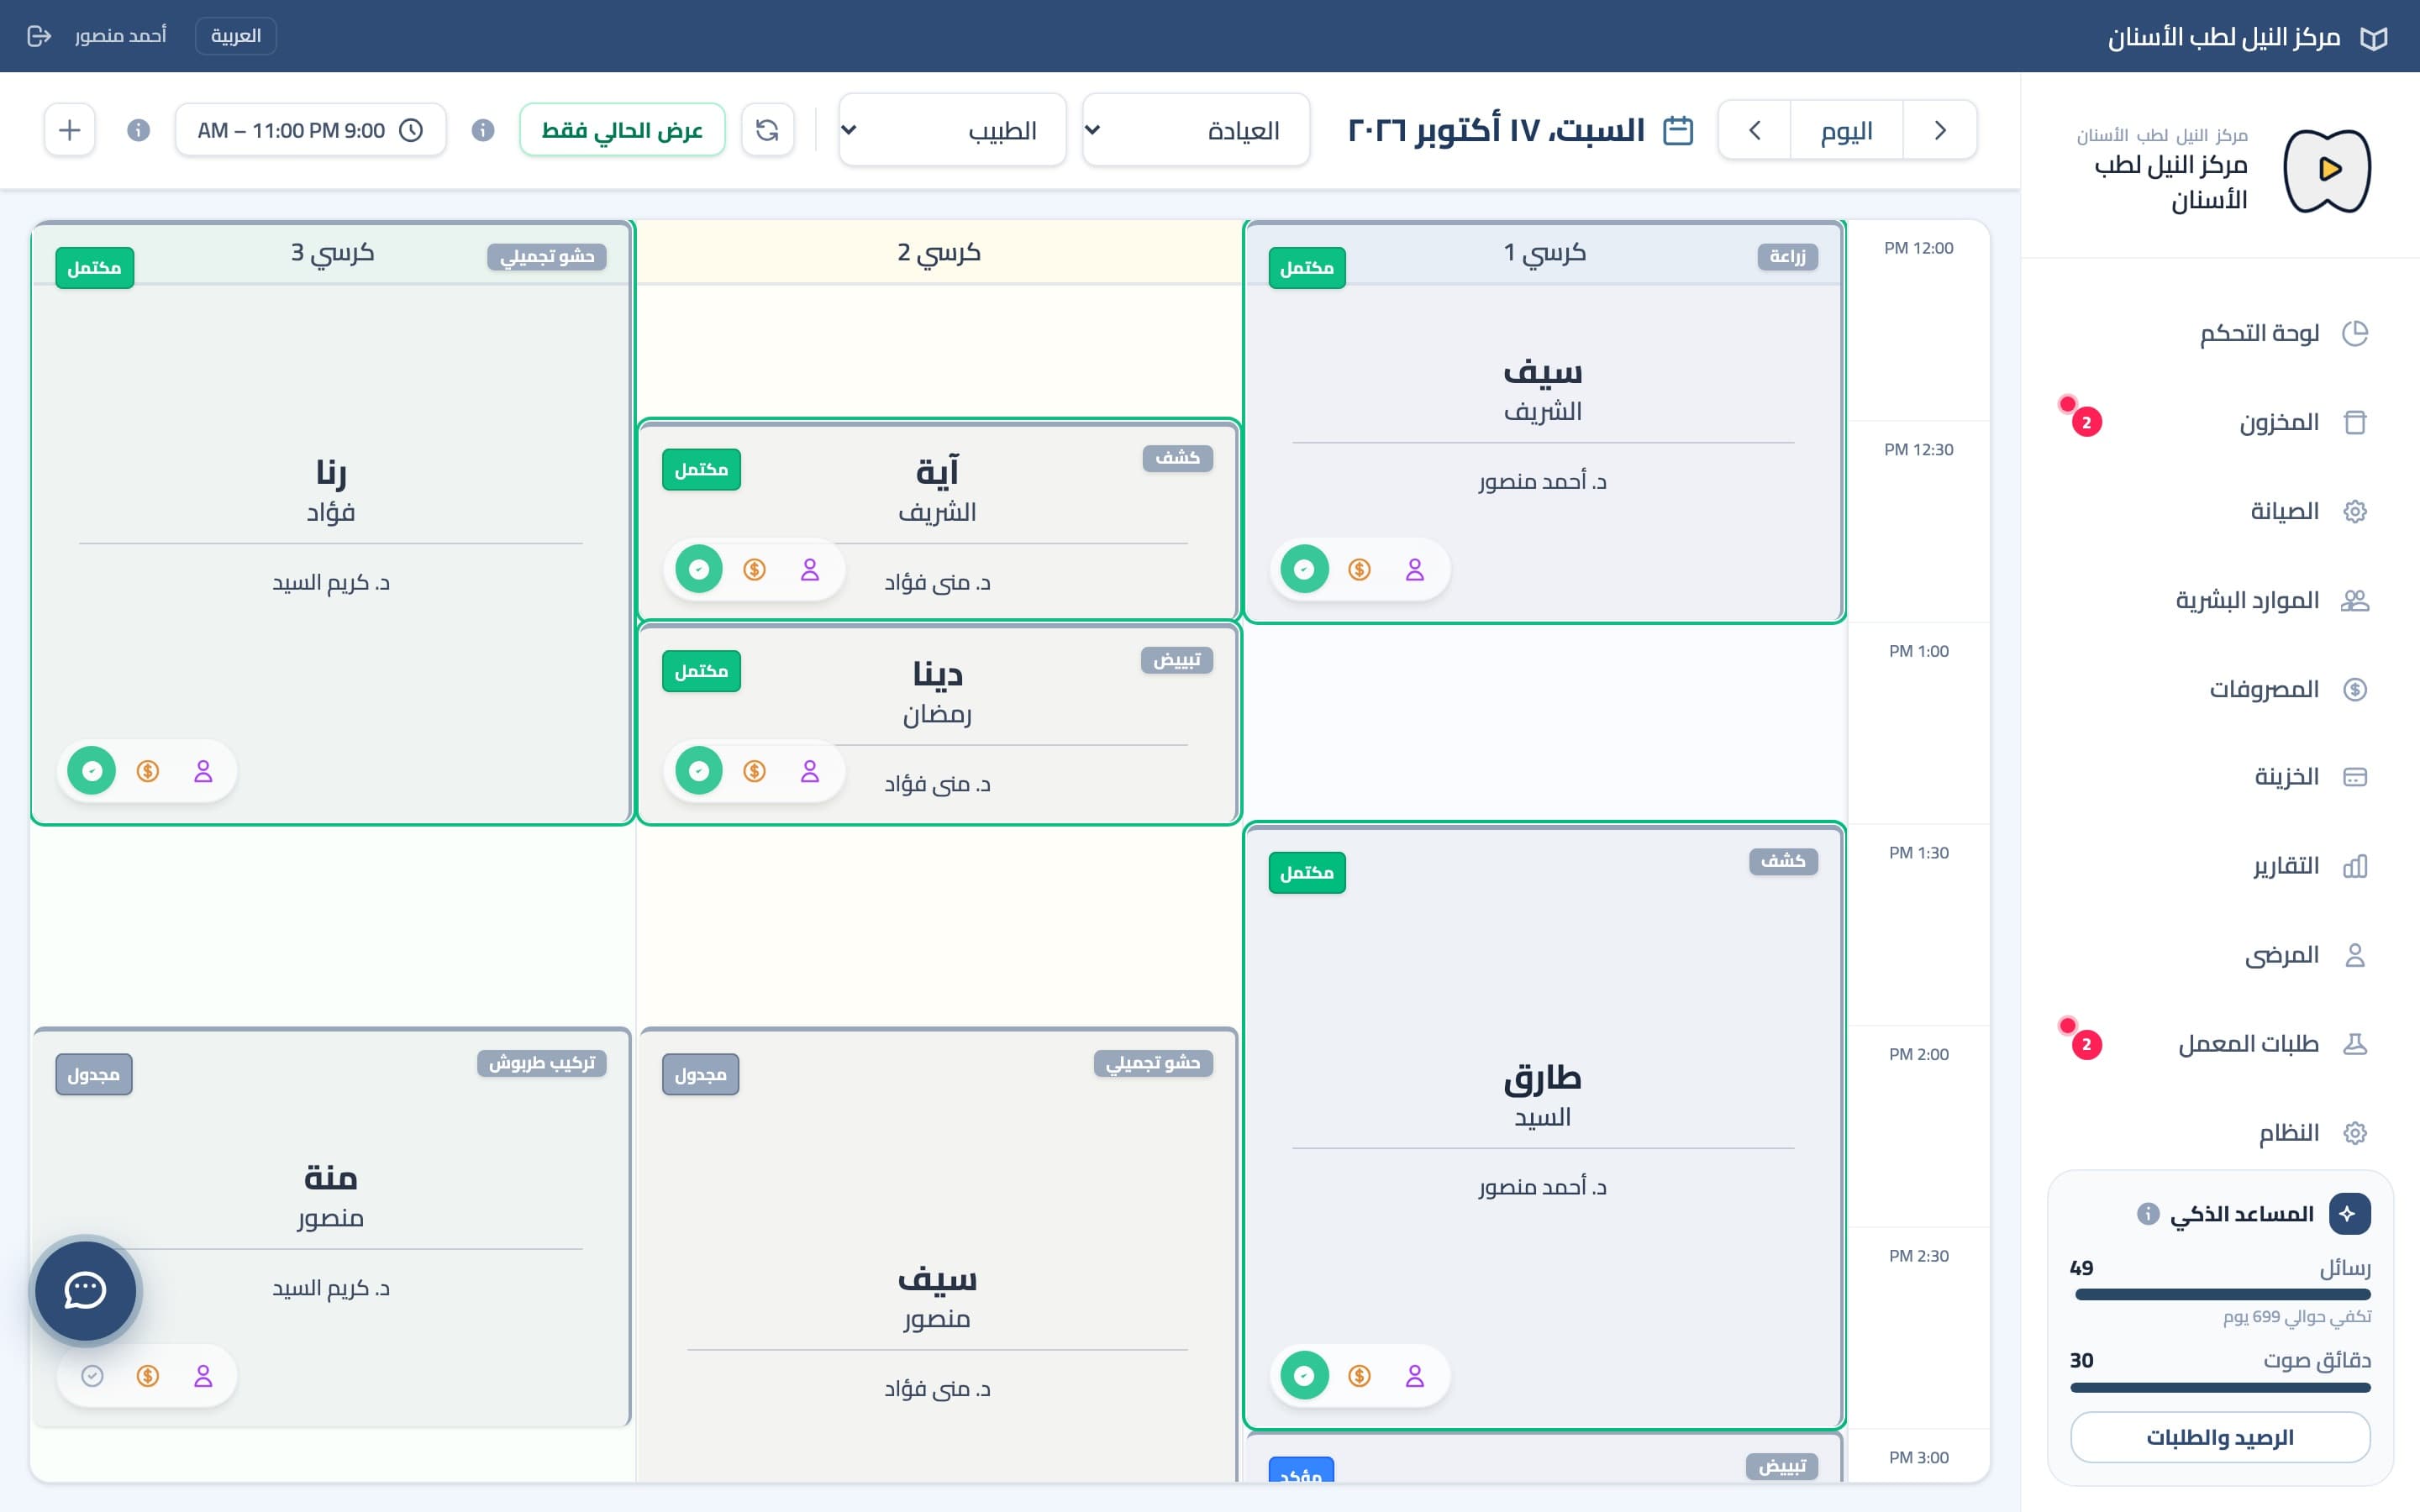Image resolution: width=2420 pixels, height=1512 pixels.
Task: Open the floating chat bubble button
Action: (85, 1290)
